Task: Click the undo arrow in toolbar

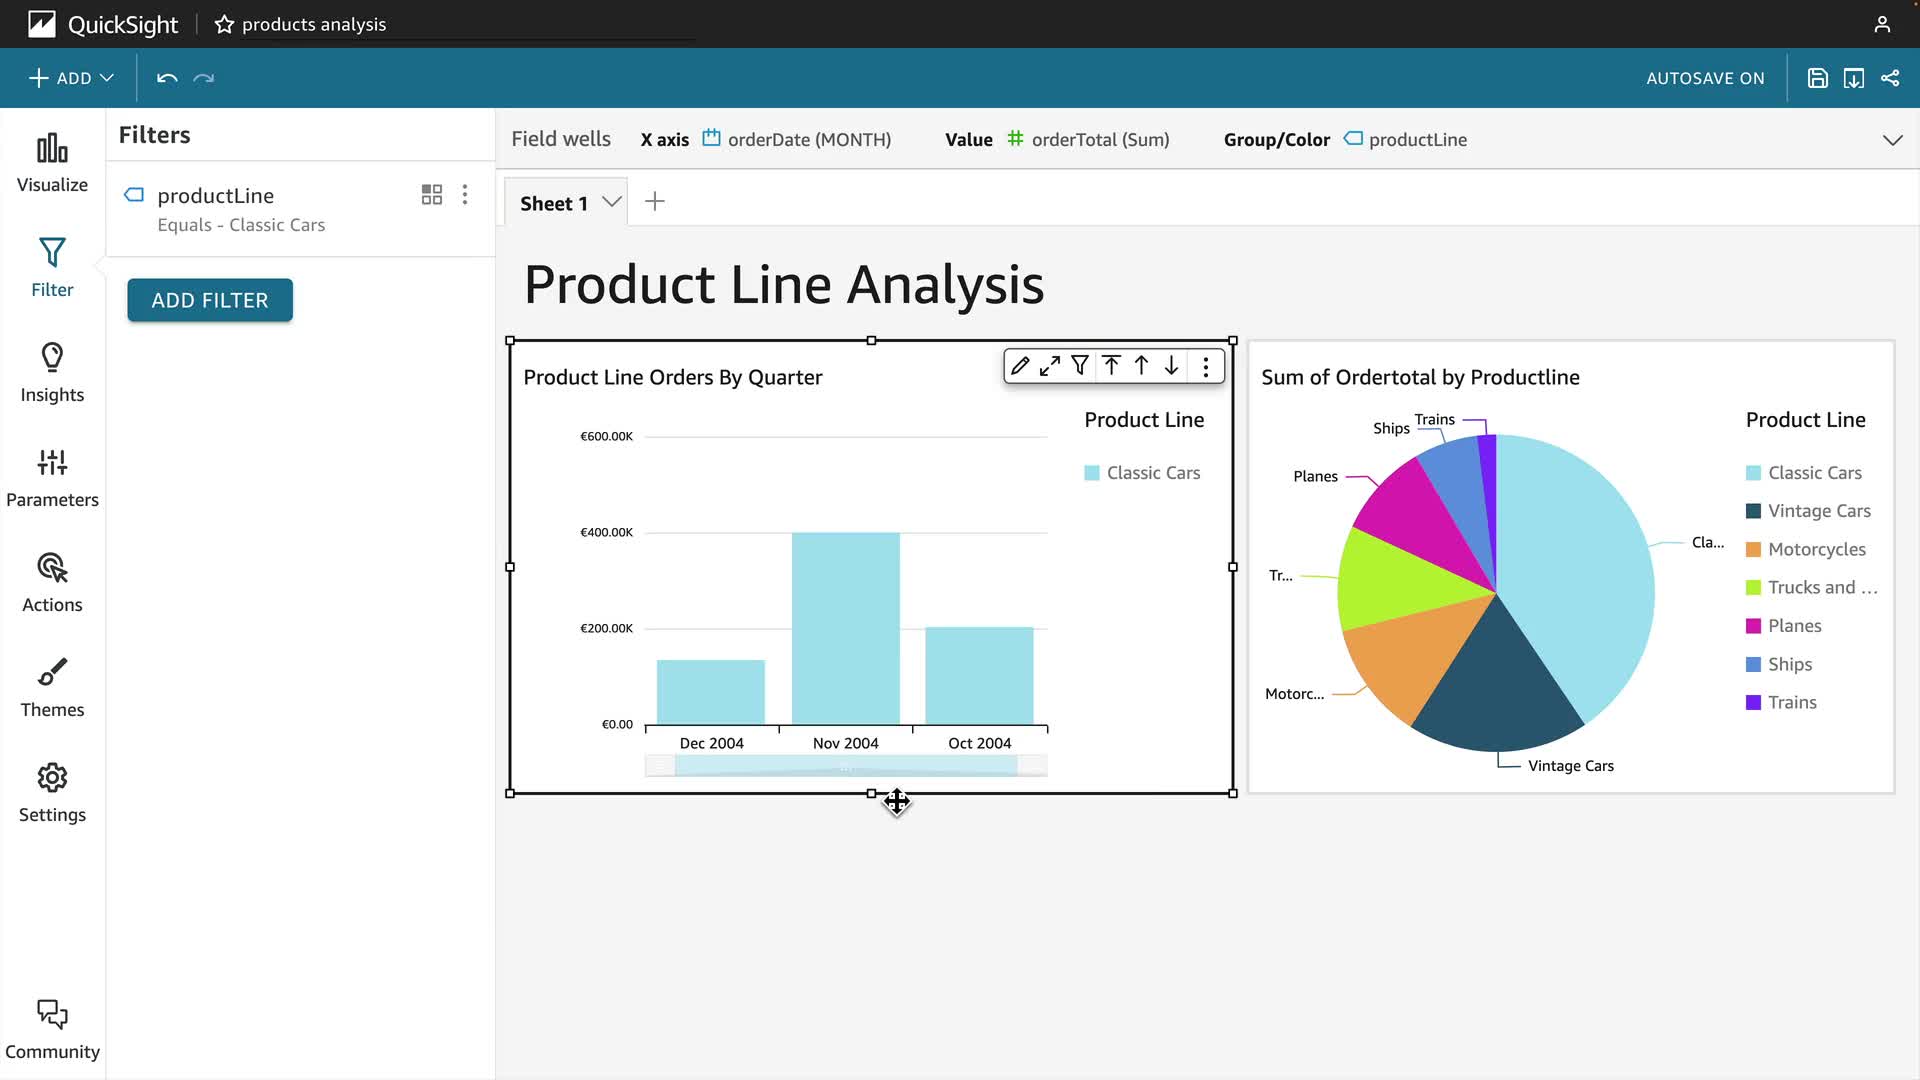Action: (167, 78)
